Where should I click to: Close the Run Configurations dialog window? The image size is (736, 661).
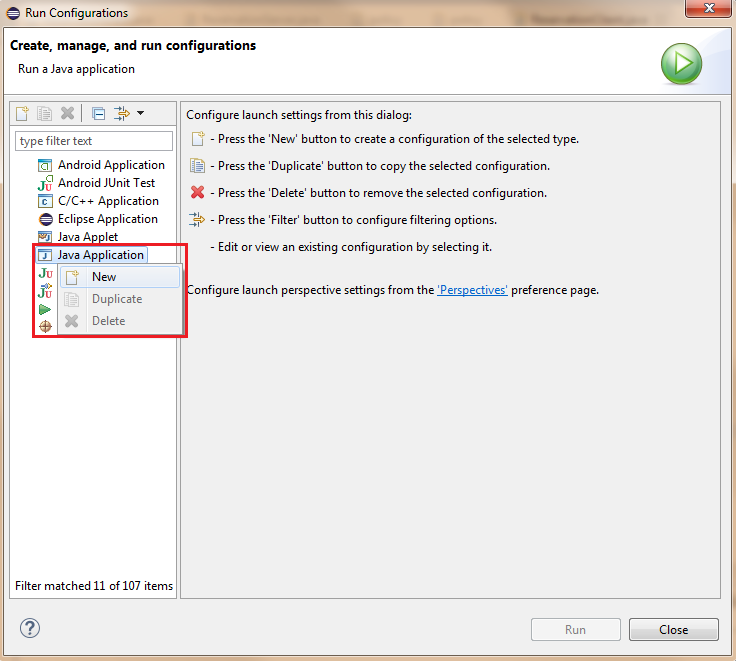[709, 8]
